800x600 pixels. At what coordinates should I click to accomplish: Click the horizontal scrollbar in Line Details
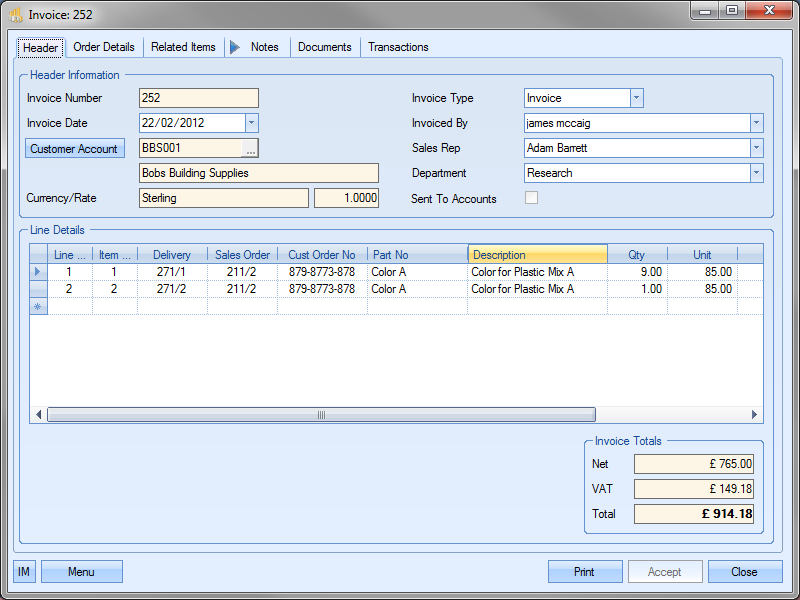321,415
